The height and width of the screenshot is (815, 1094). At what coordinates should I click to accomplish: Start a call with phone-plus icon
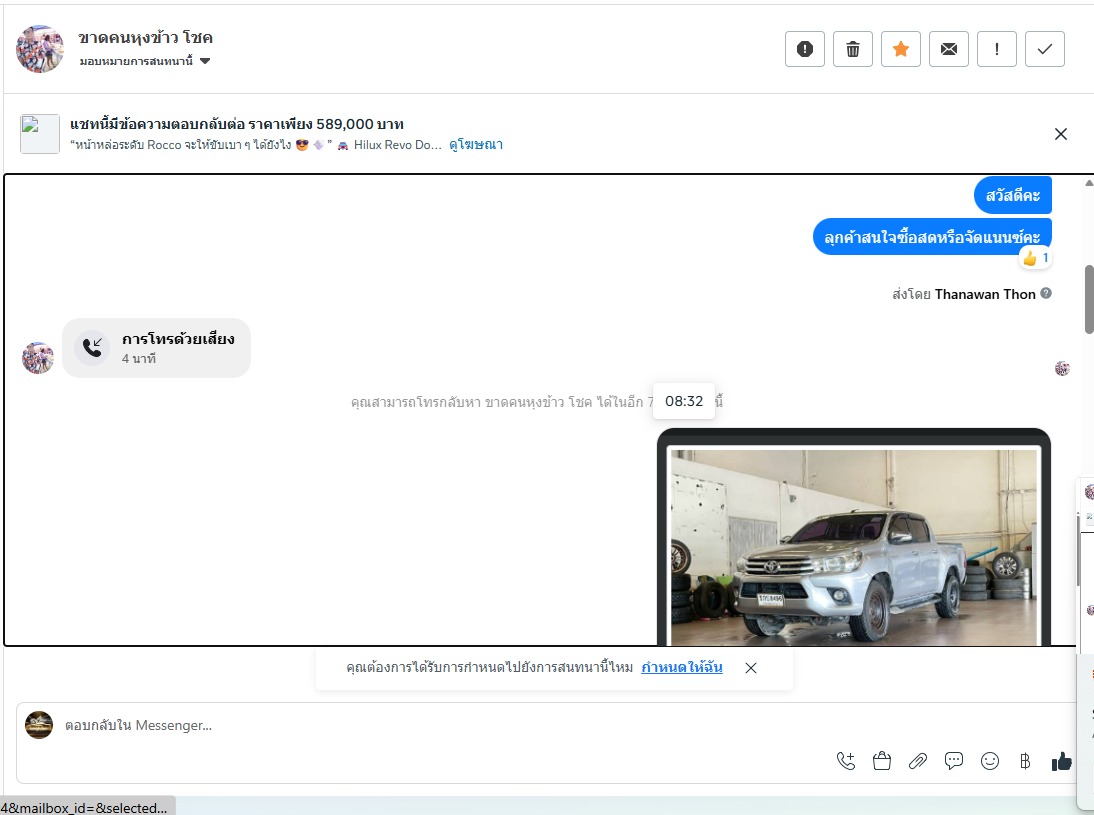[x=846, y=761]
